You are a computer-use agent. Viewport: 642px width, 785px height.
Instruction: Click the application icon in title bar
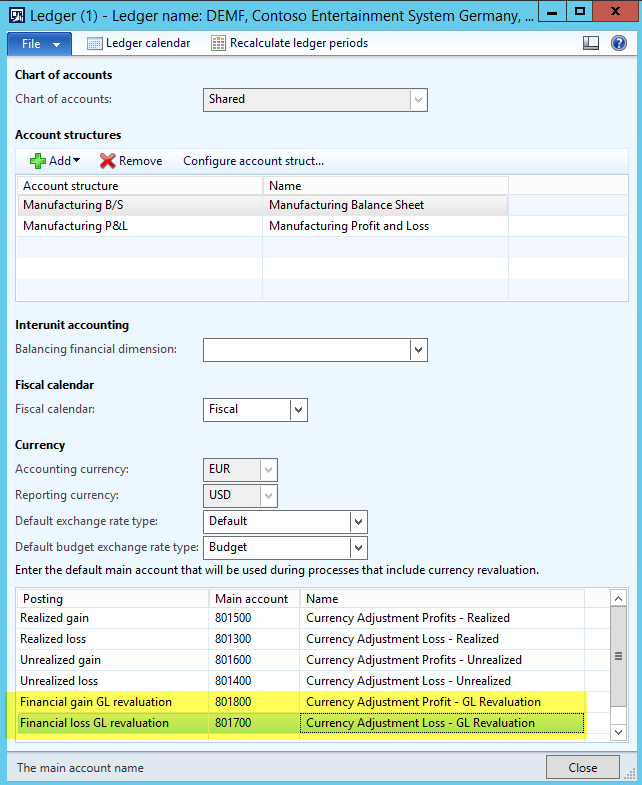point(16,13)
